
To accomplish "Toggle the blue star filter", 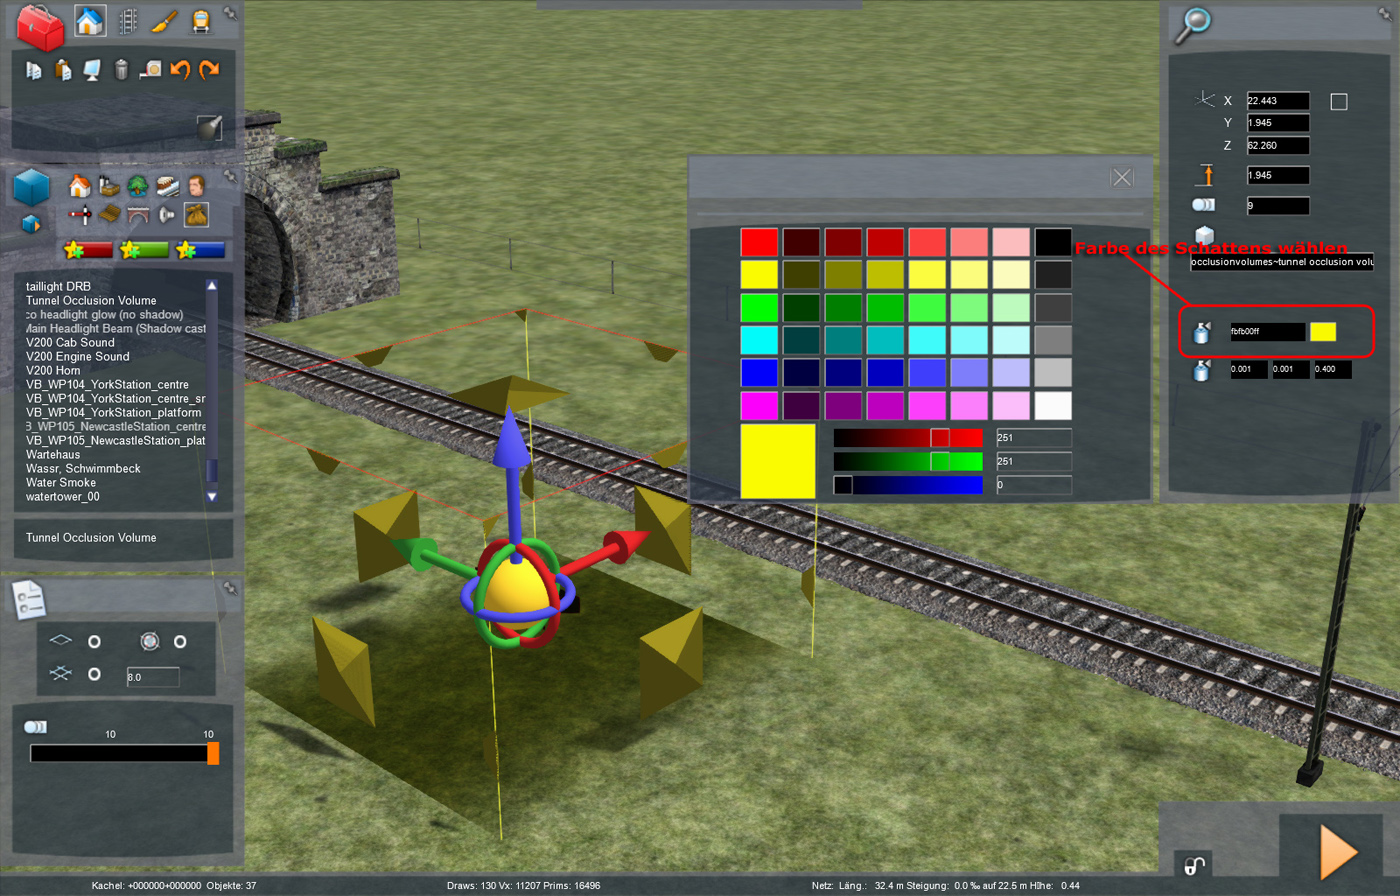I will click(199, 250).
